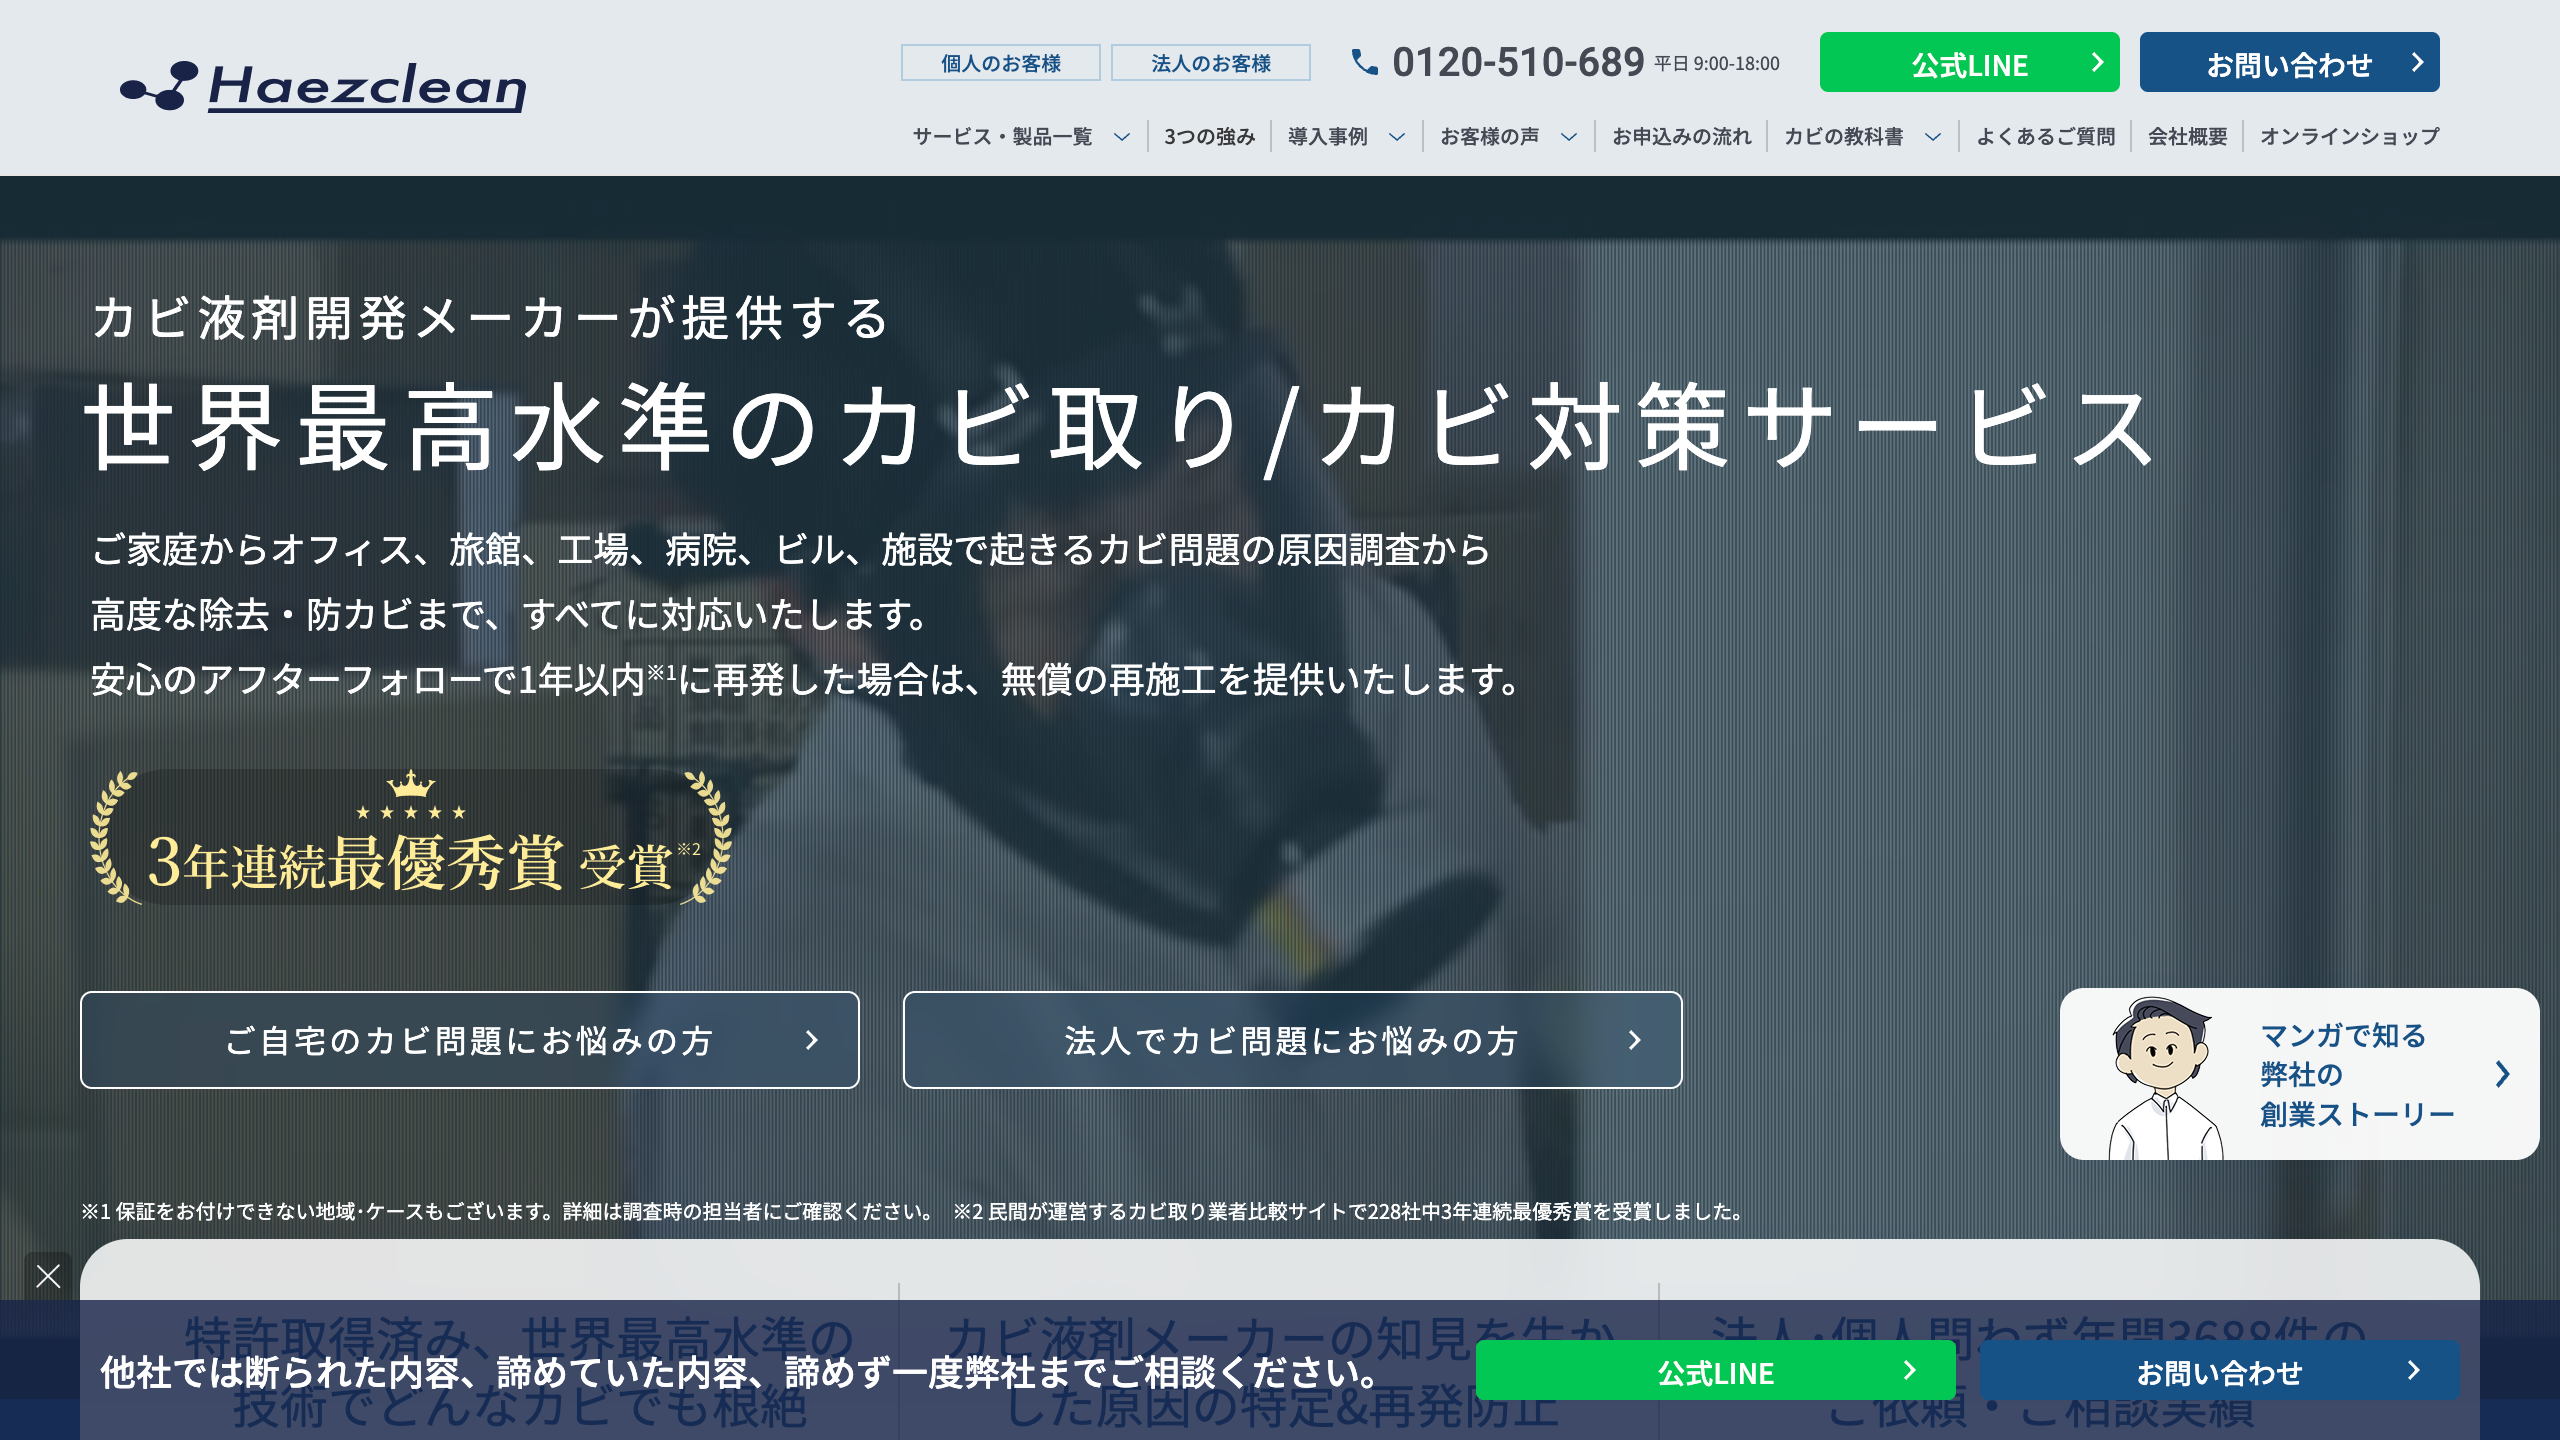Open よくあるご質問 link
Viewport: 2560px width, 1440px height.
2045,137
